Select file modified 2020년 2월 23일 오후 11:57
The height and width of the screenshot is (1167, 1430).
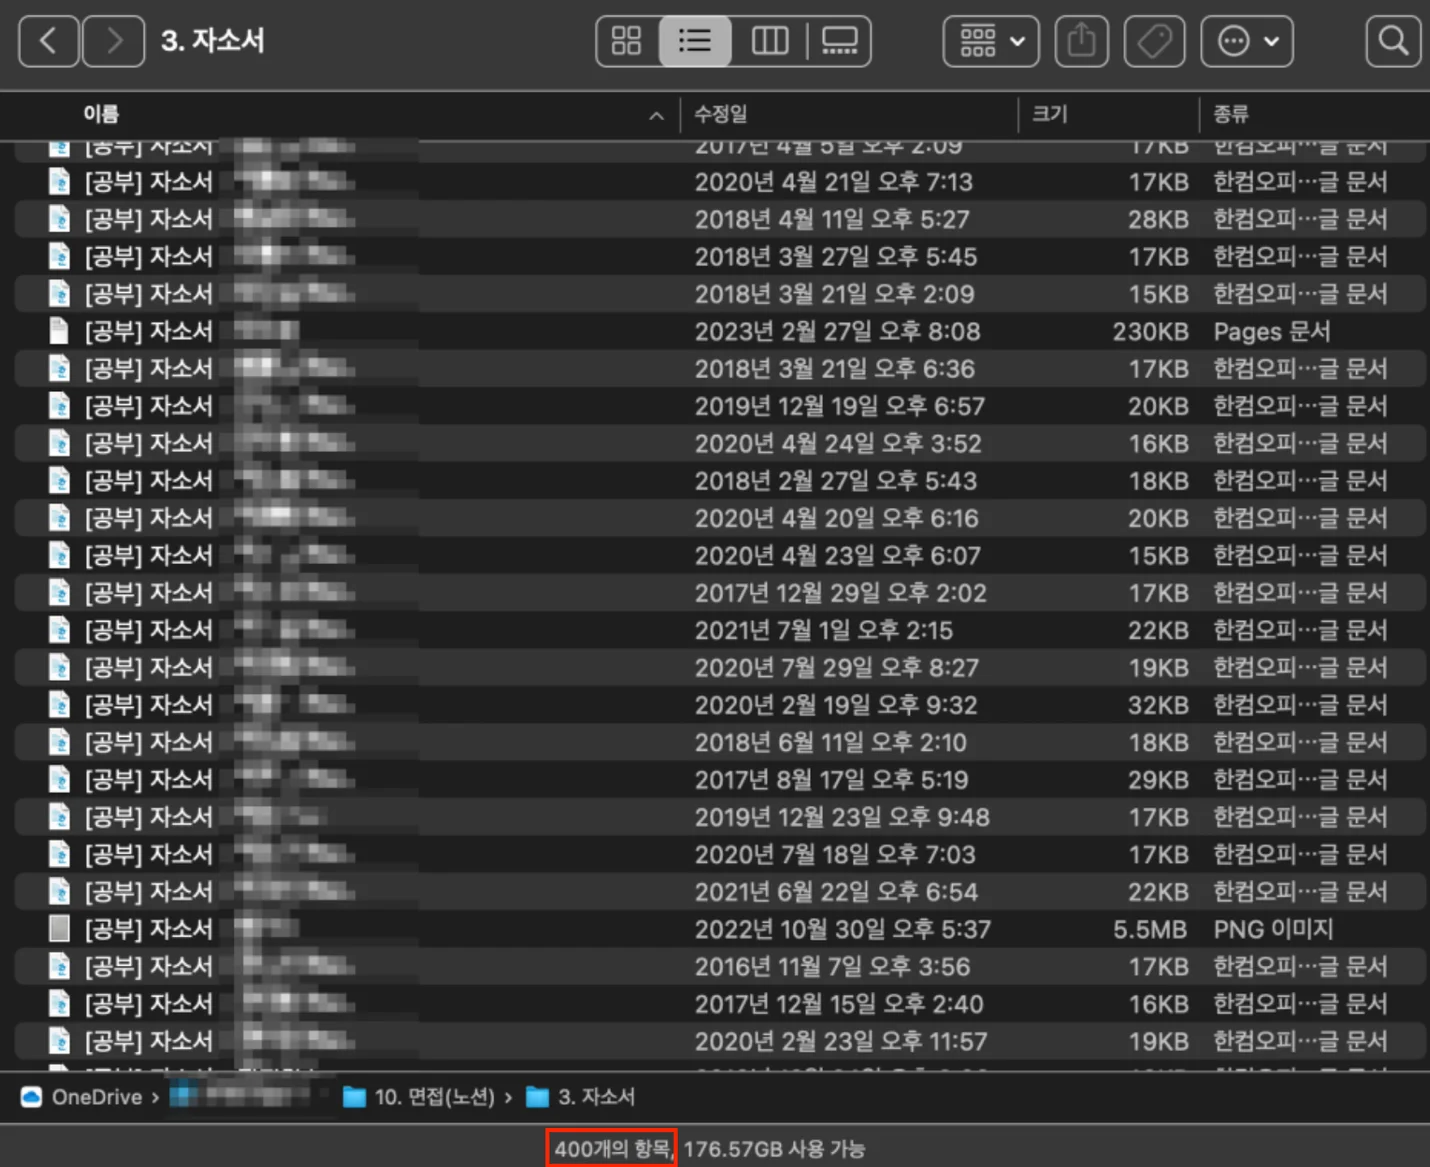pos(720,1041)
